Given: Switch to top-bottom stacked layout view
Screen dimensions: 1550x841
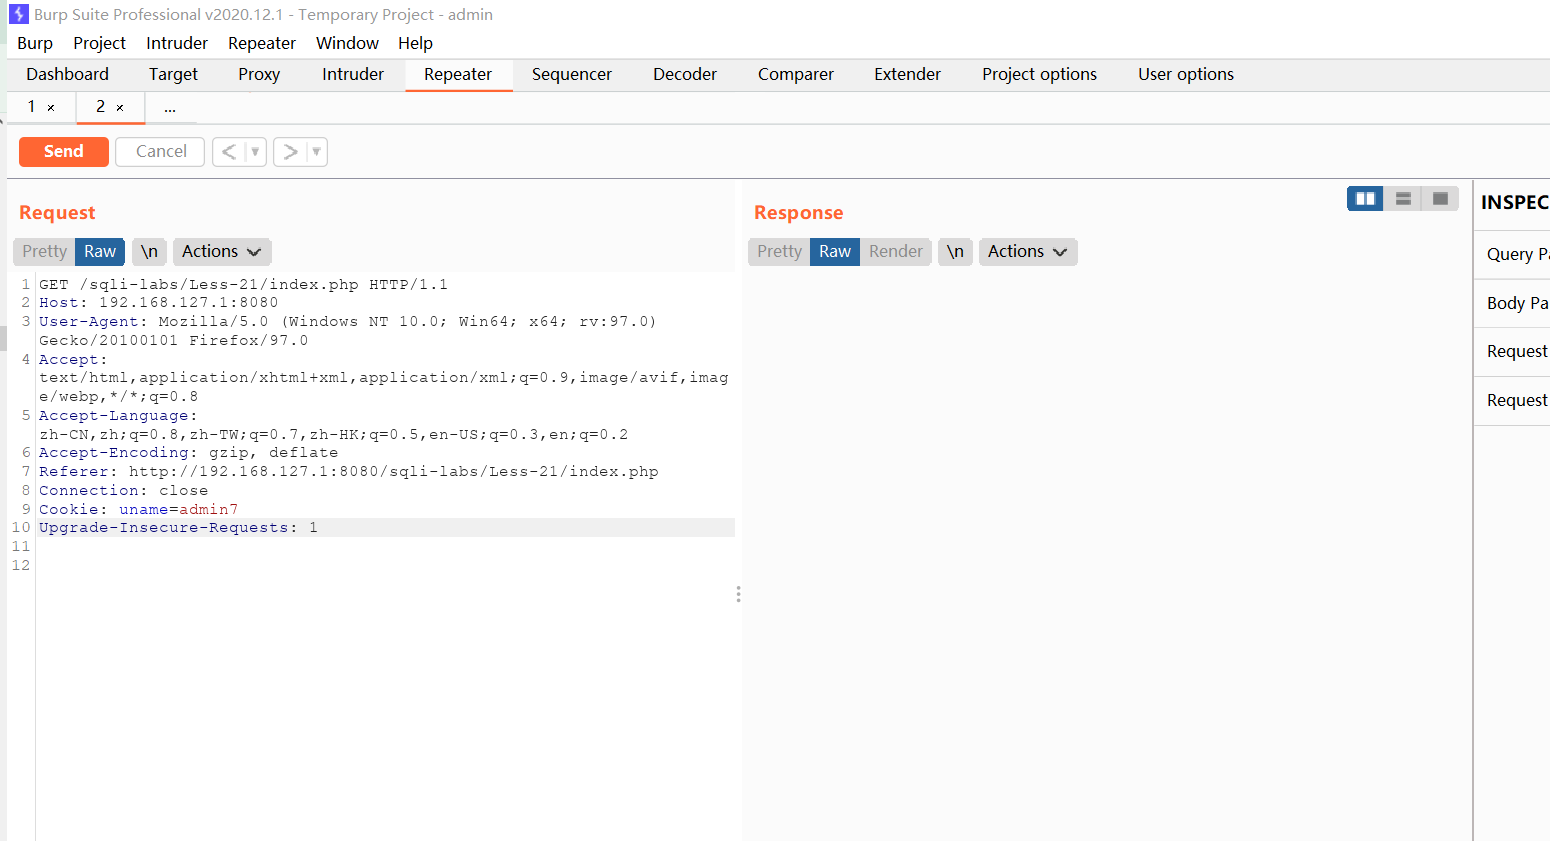Looking at the screenshot, I should click(1403, 198).
